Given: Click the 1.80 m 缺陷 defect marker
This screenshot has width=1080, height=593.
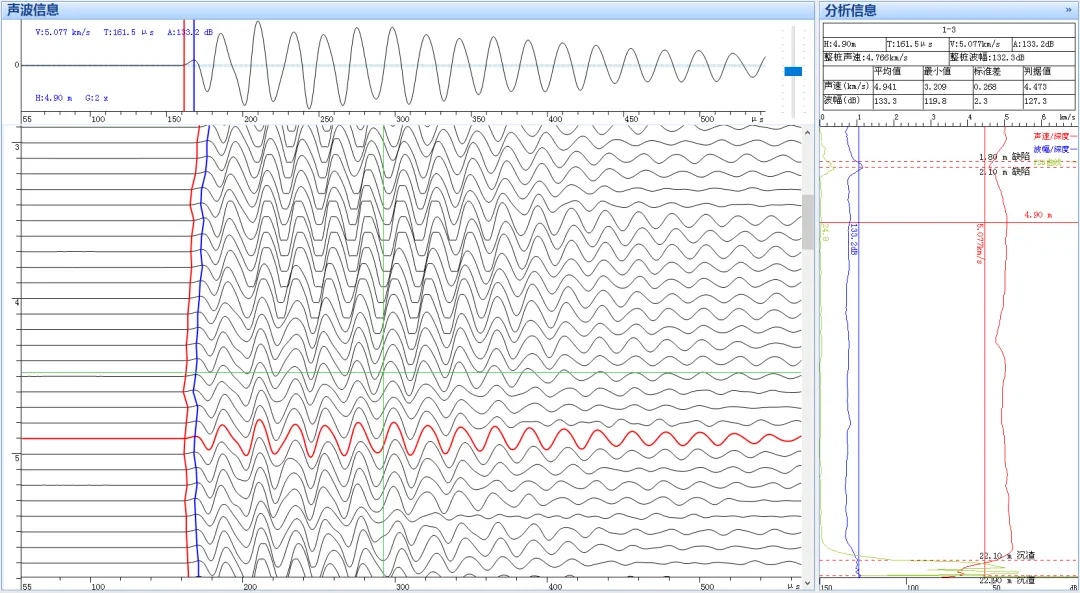Looking at the screenshot, I should (x=1004, y=157).
